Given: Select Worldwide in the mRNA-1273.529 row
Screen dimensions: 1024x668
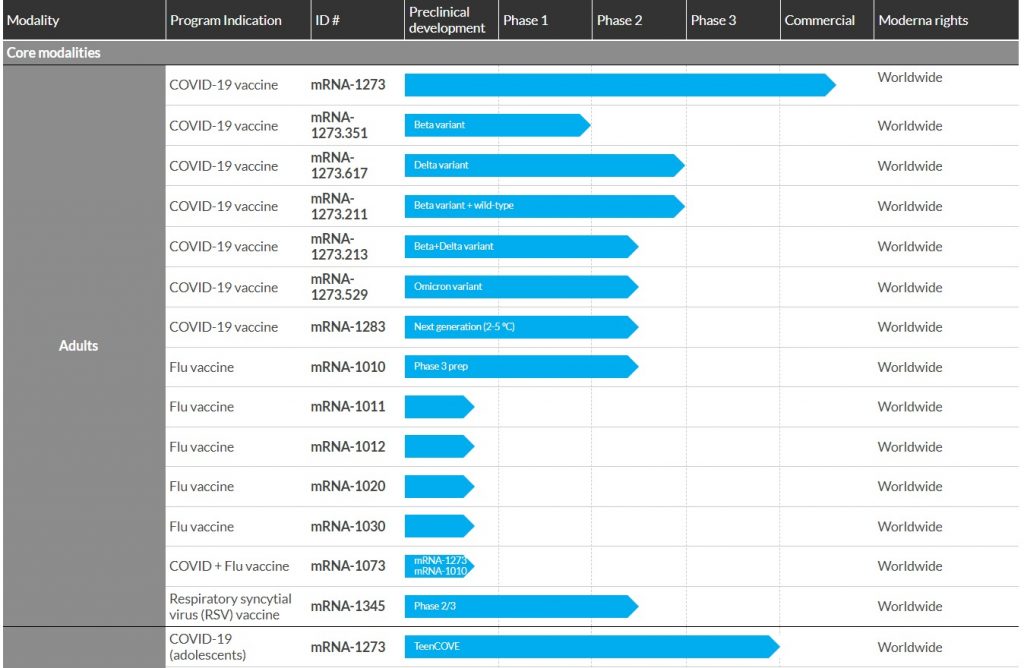Looking at the screenshot, I should 910,287.
